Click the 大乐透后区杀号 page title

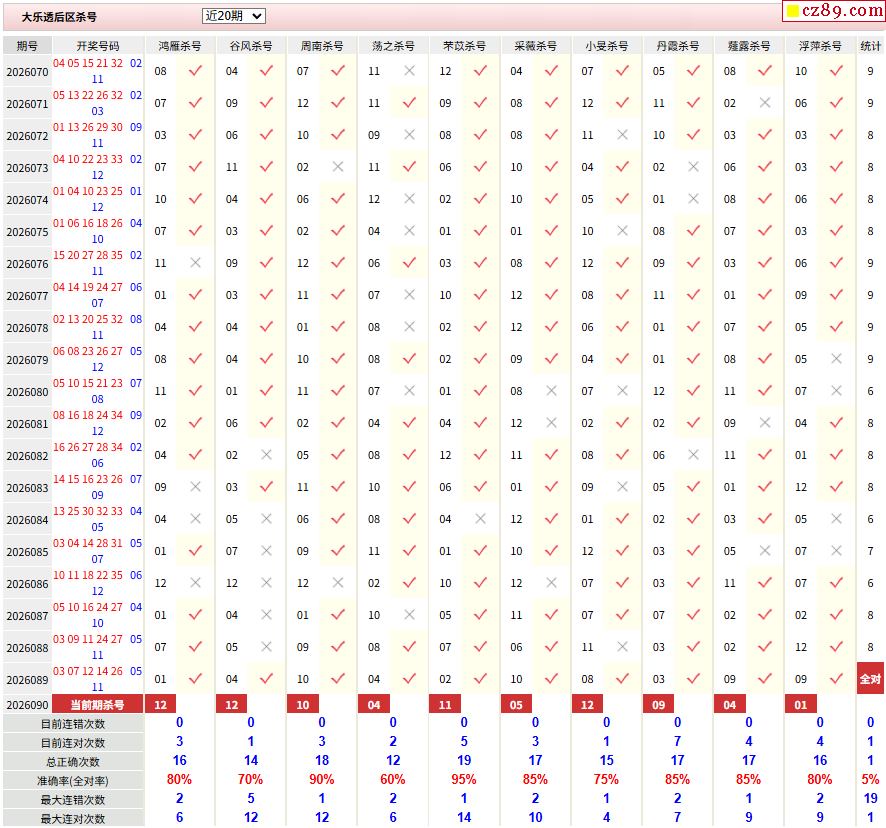pos(59,17)
